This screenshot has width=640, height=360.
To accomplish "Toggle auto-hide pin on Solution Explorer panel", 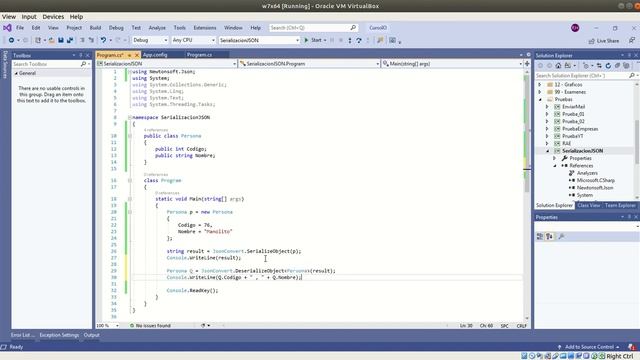I will click(629, 55).
